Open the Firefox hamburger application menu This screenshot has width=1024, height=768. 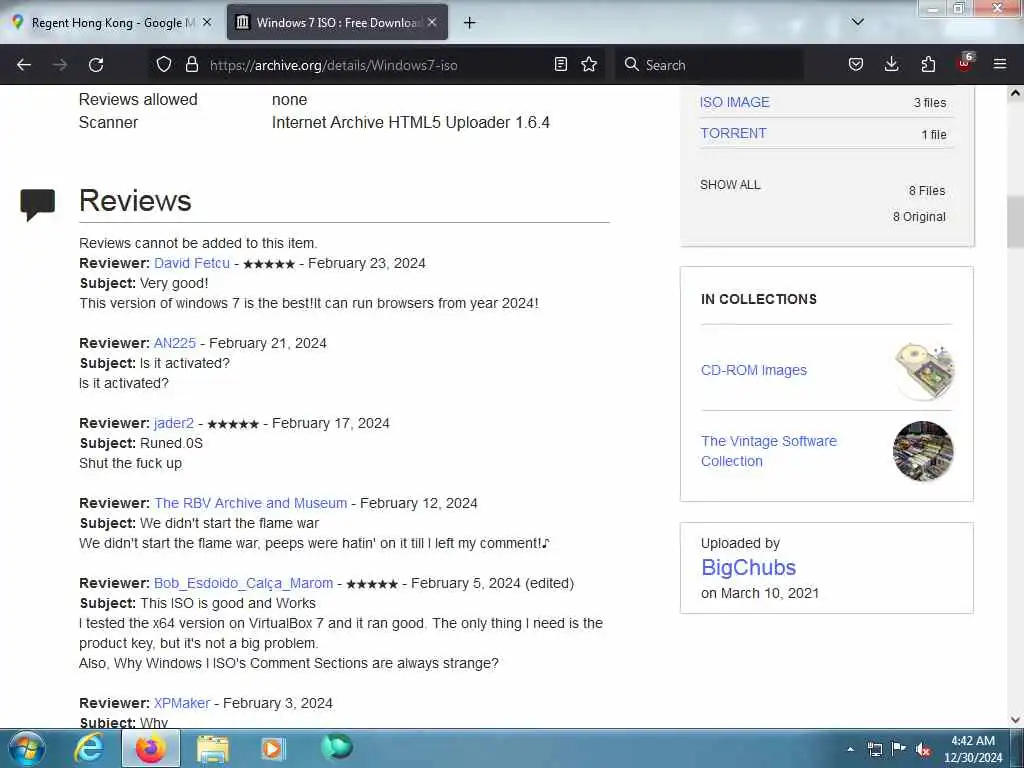(x=1000, y=64)
